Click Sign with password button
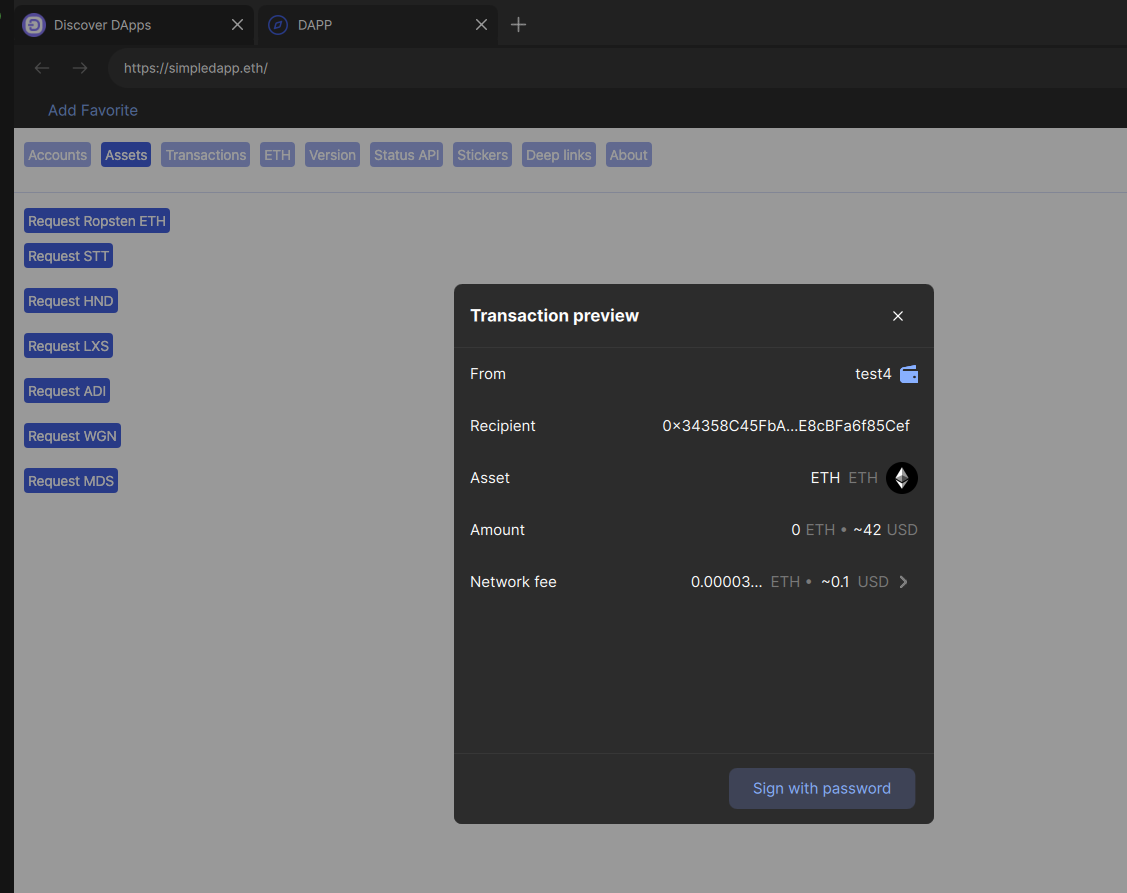This screenshot has width=1127, height=893. coord(822,788)
